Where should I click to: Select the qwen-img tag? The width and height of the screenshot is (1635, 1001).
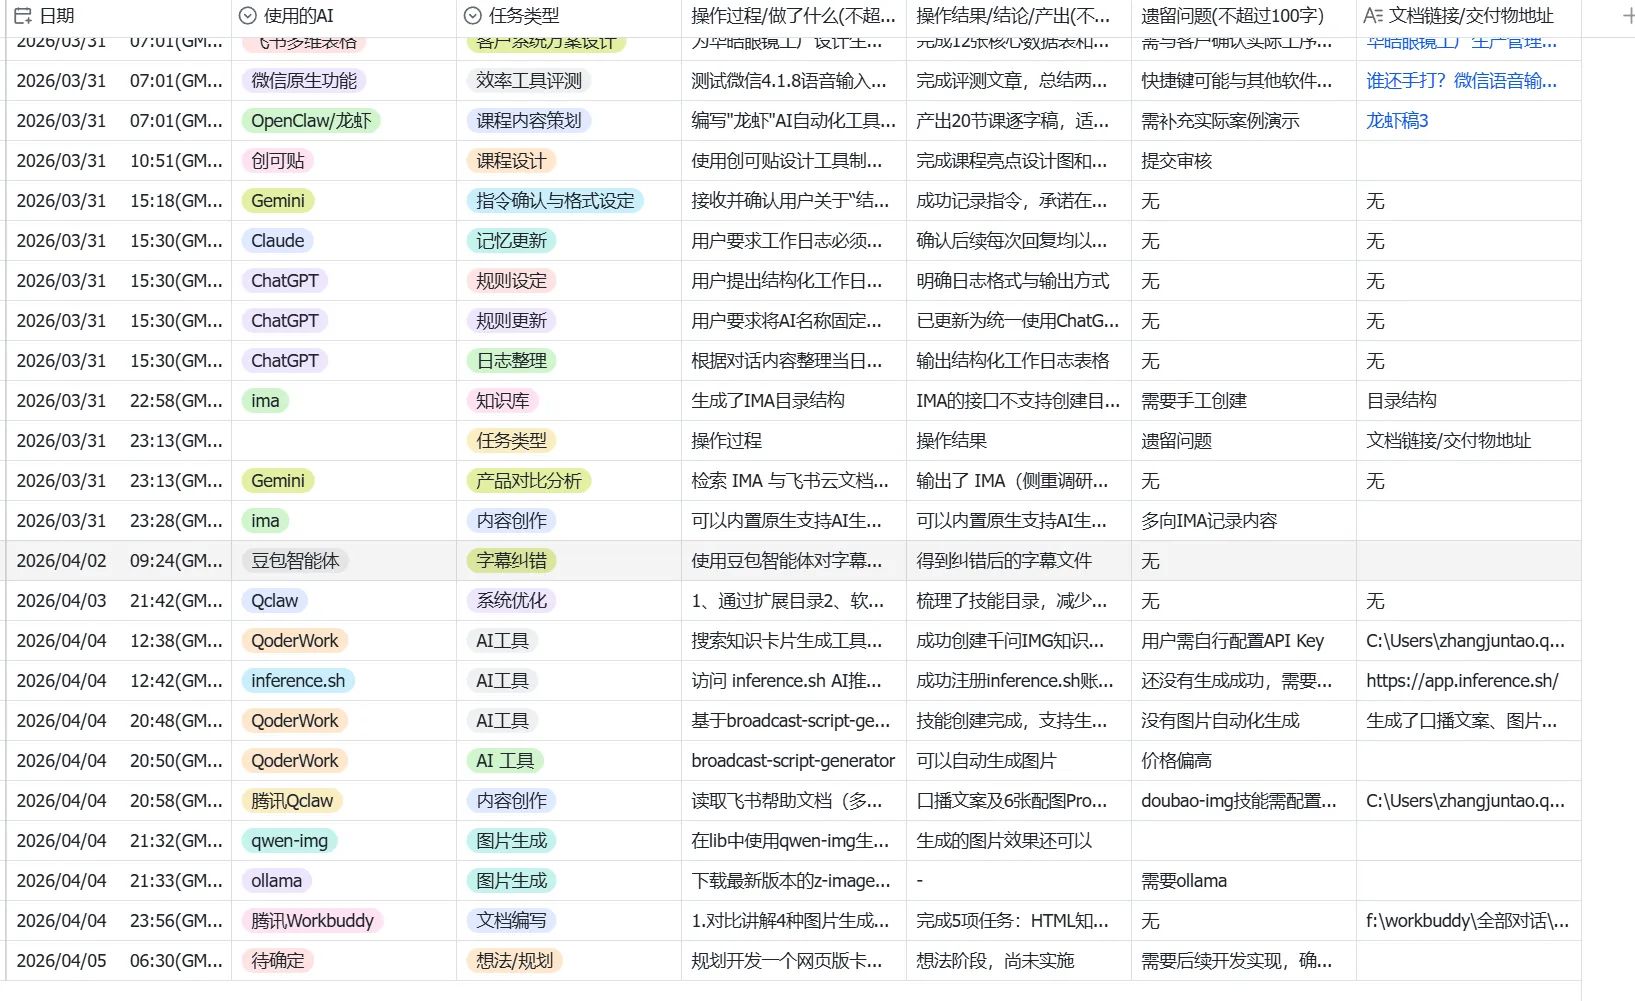(290, 841)
